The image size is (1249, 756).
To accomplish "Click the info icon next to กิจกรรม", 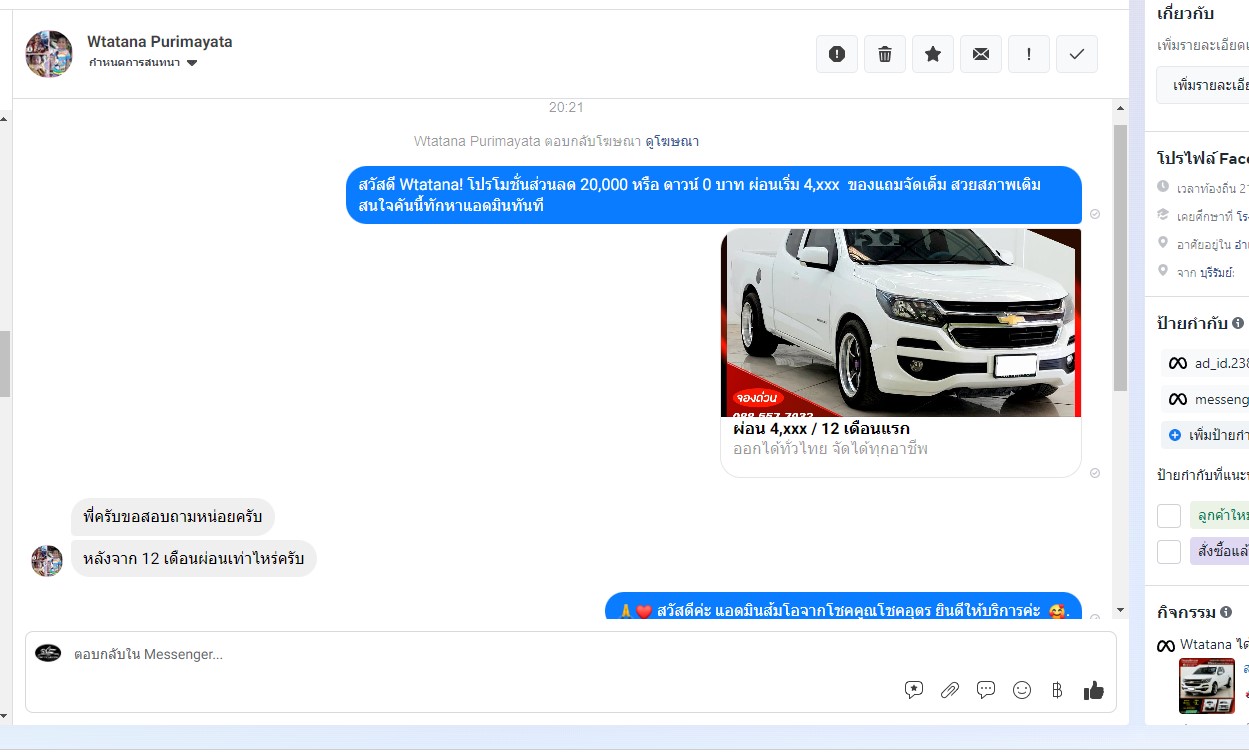I will (x=1227, y=611).
